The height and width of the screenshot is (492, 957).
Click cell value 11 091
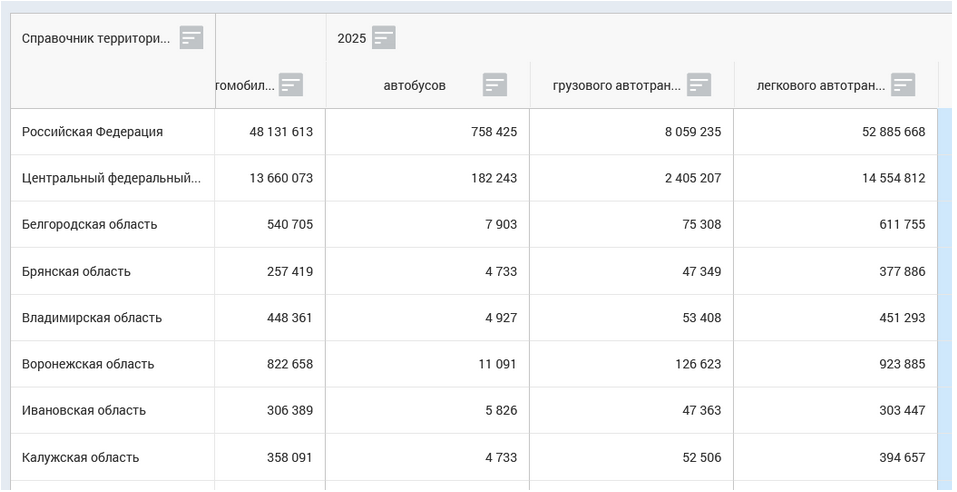(x=498, y=364)
